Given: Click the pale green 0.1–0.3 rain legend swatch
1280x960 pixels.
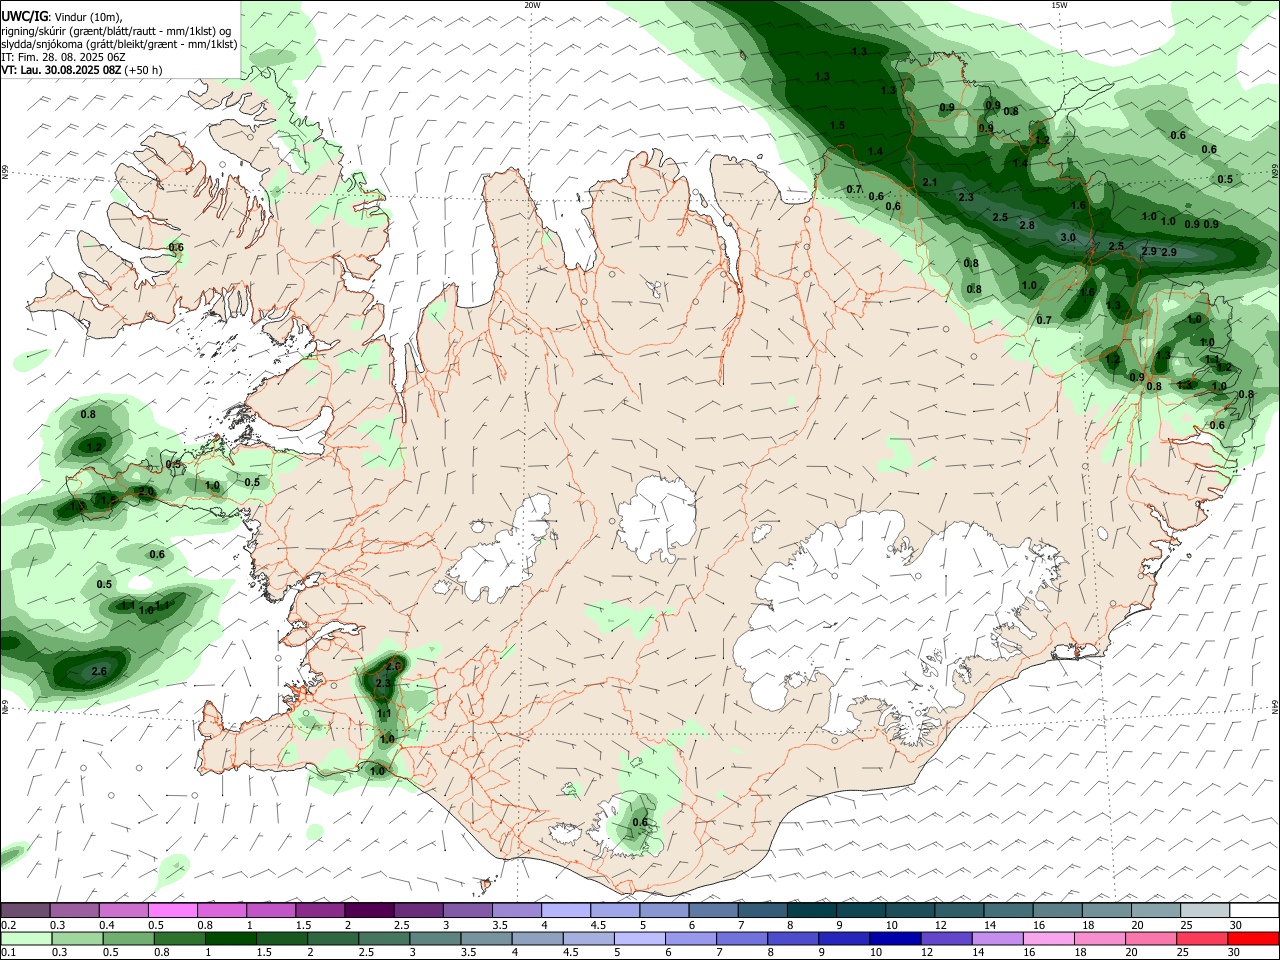Looking at the screenshot, I should (26, 940).
